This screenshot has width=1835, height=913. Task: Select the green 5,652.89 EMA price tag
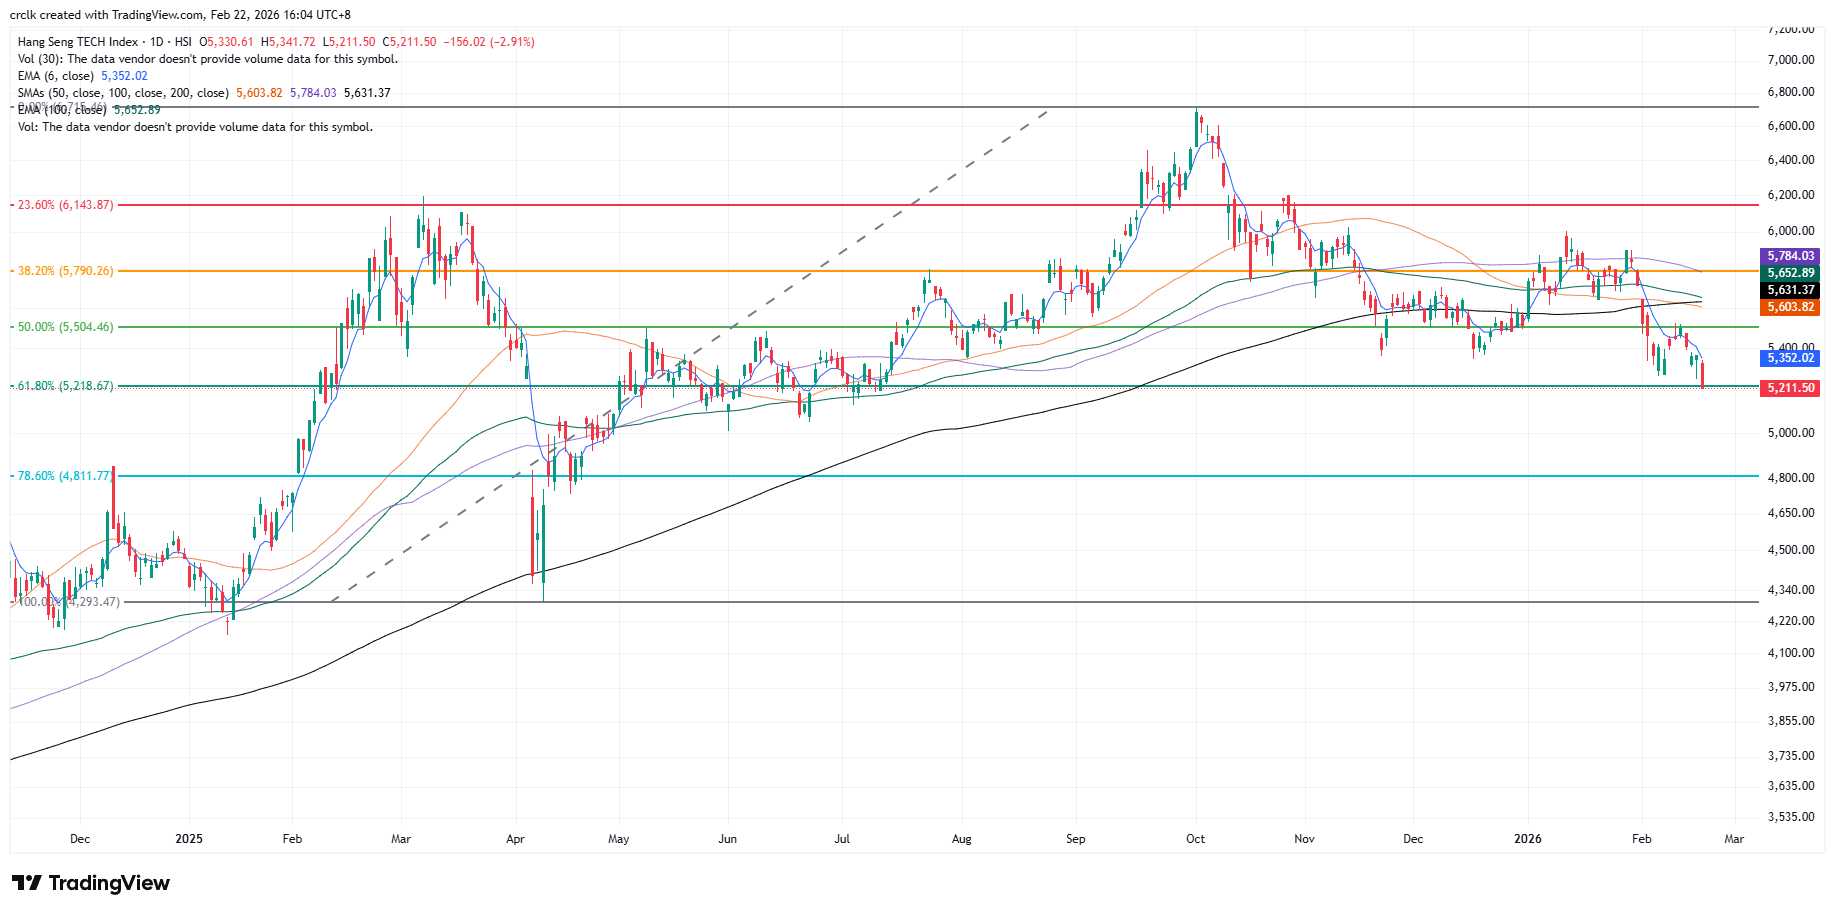coord(1790,273)
